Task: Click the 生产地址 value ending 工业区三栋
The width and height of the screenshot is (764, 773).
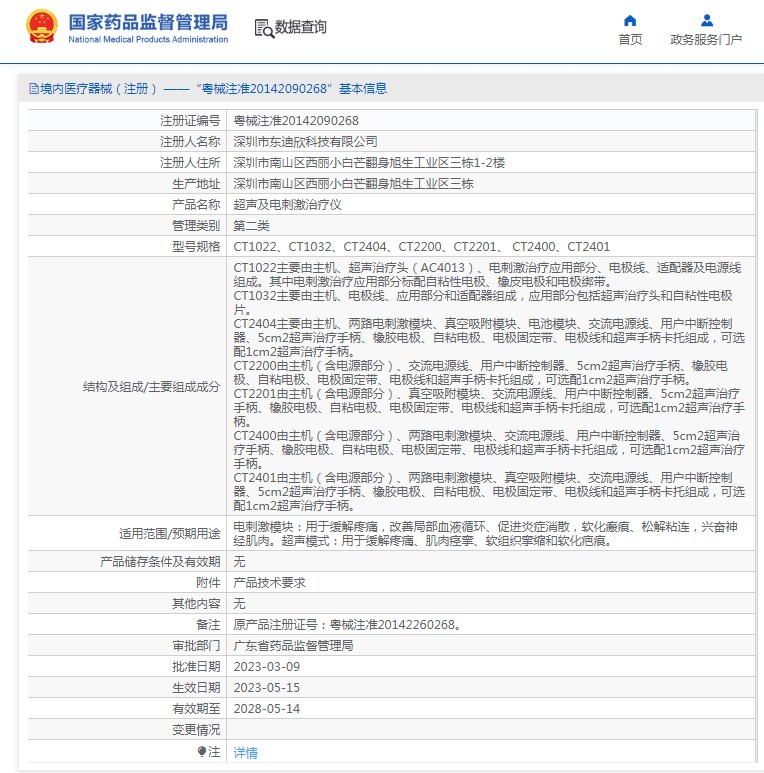Action: coord(353,184)
